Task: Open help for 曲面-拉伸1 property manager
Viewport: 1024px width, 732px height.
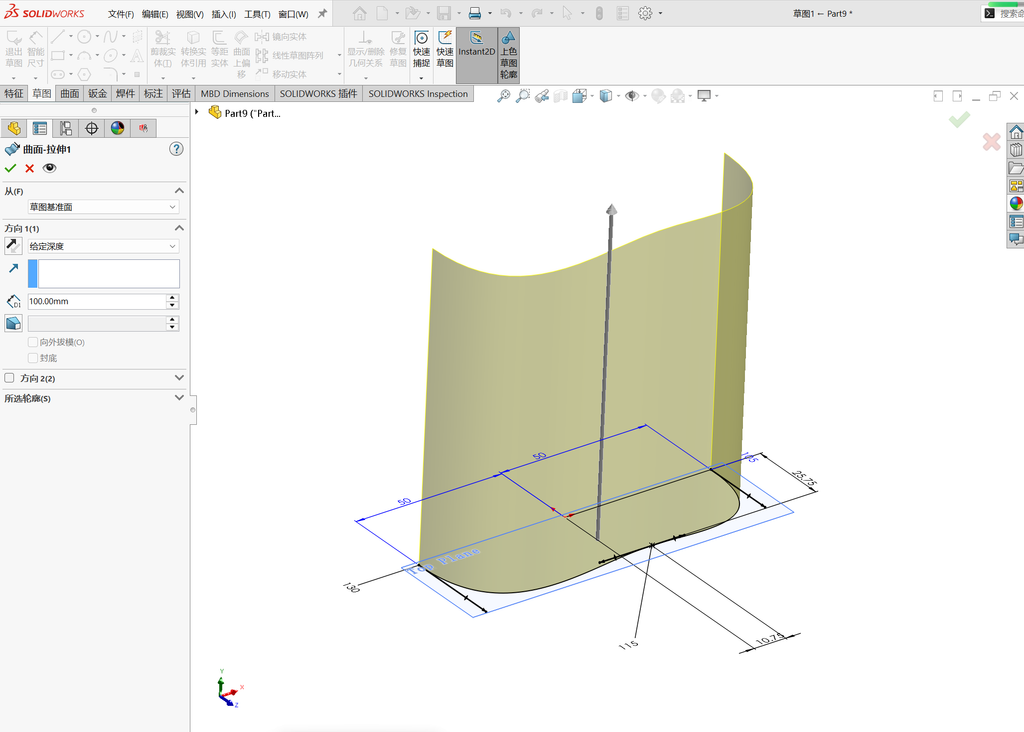Action: click(x=176, y=149)
